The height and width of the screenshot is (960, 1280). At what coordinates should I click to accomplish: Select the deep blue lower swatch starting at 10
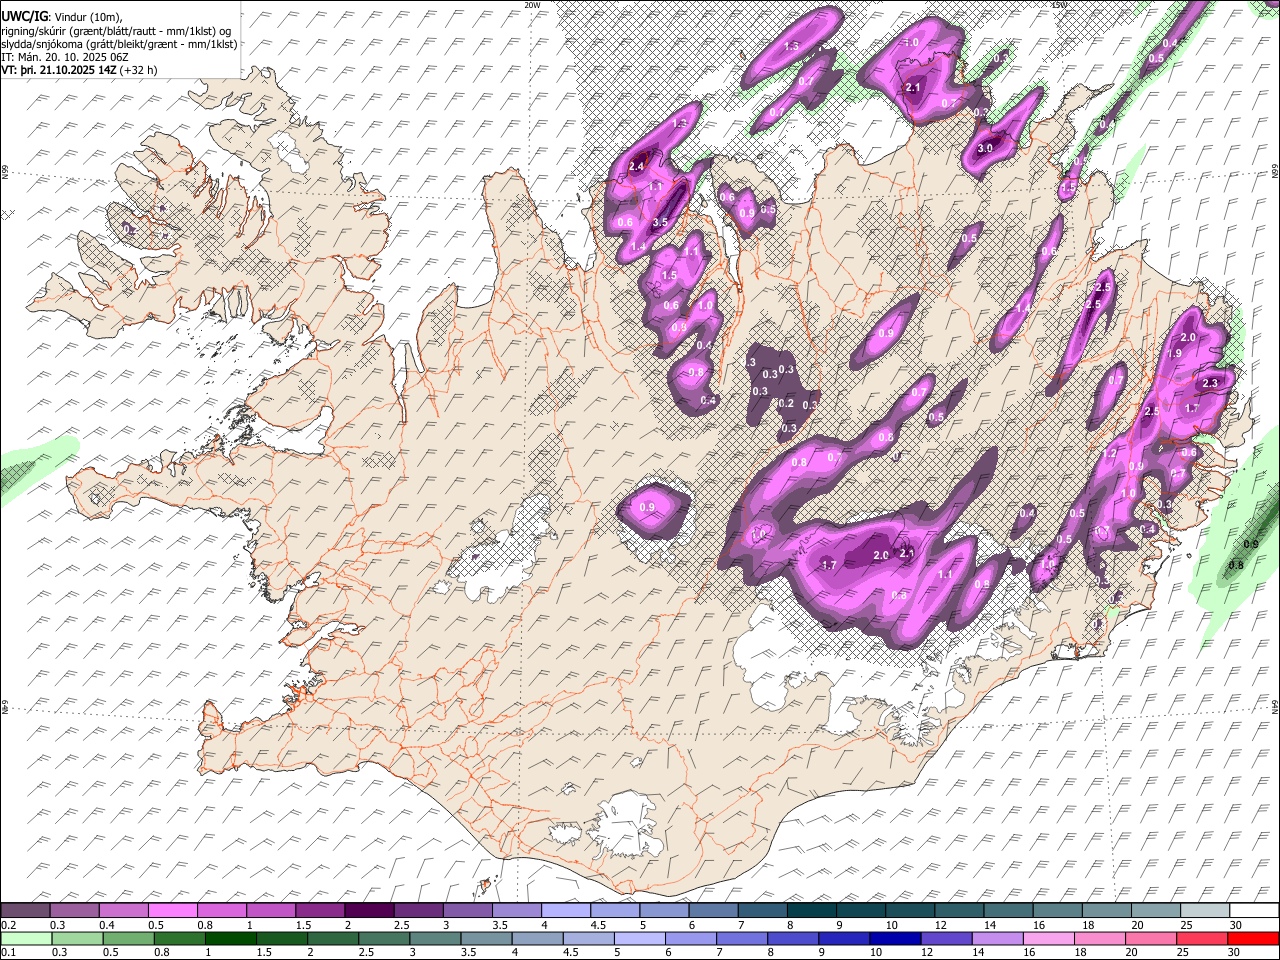point(895,938)
